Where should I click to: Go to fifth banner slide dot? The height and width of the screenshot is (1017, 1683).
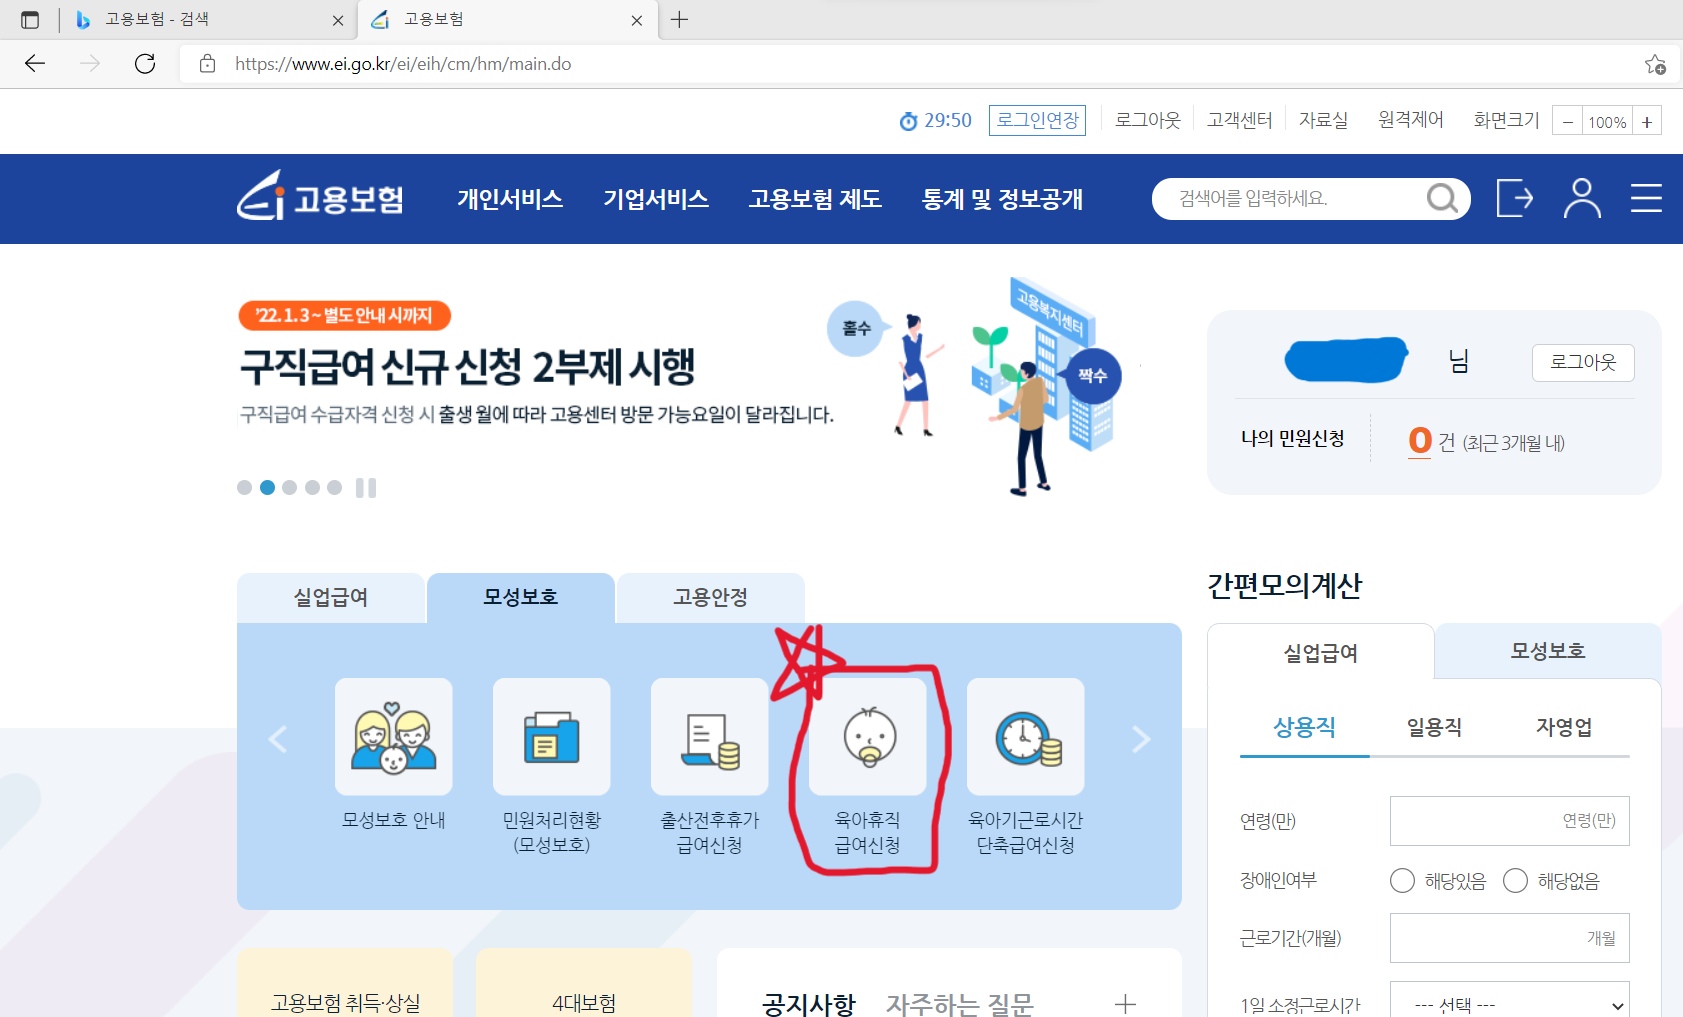point(335,488)
